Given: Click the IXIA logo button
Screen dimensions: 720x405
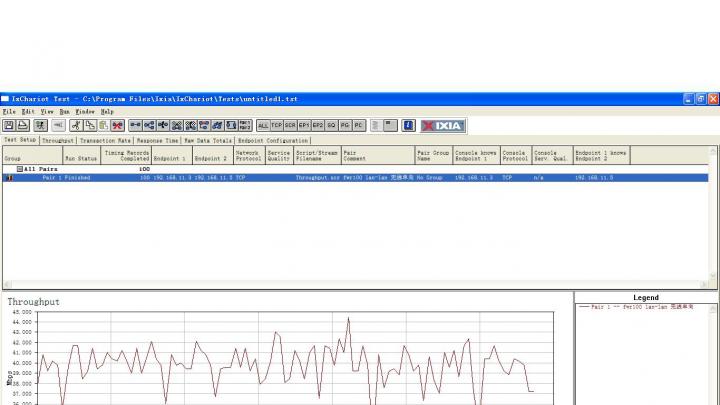Looking at the screenshot, I should pos(443,126).
